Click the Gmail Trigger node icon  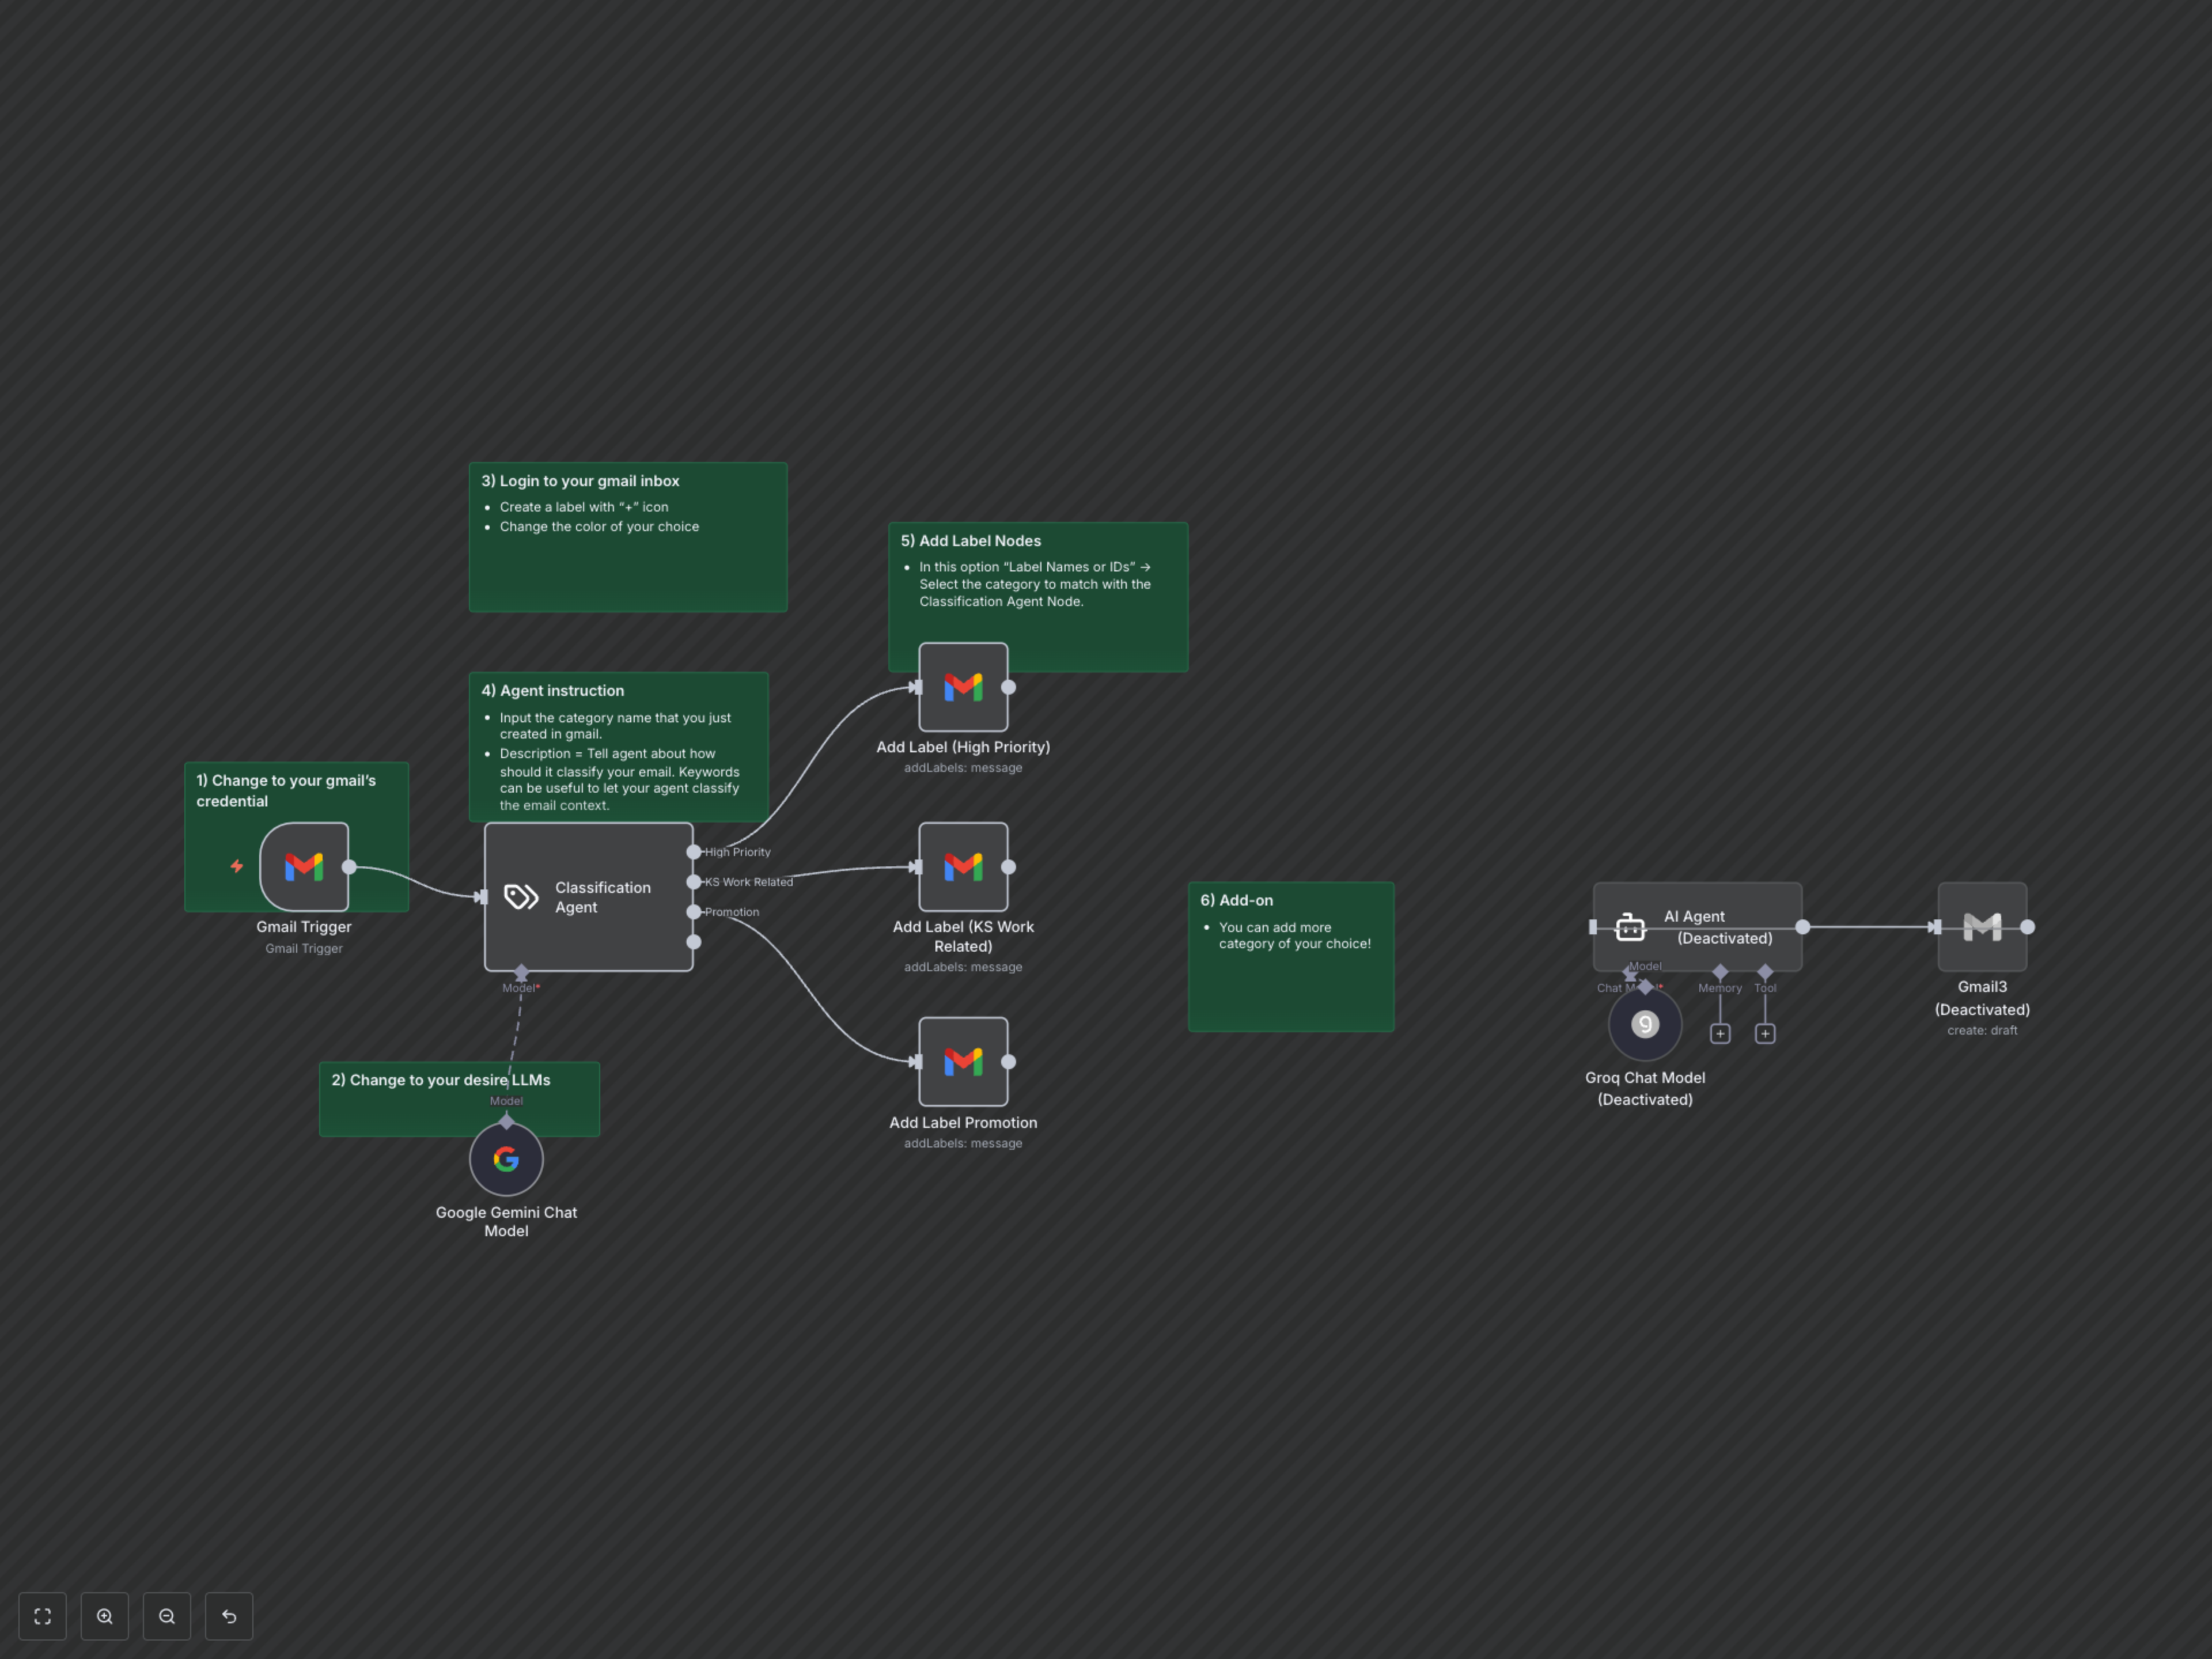coord(303,866)
